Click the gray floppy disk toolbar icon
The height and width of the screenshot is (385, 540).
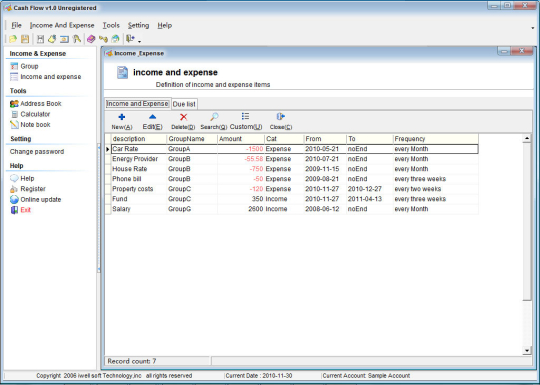[x=40, y=39]
